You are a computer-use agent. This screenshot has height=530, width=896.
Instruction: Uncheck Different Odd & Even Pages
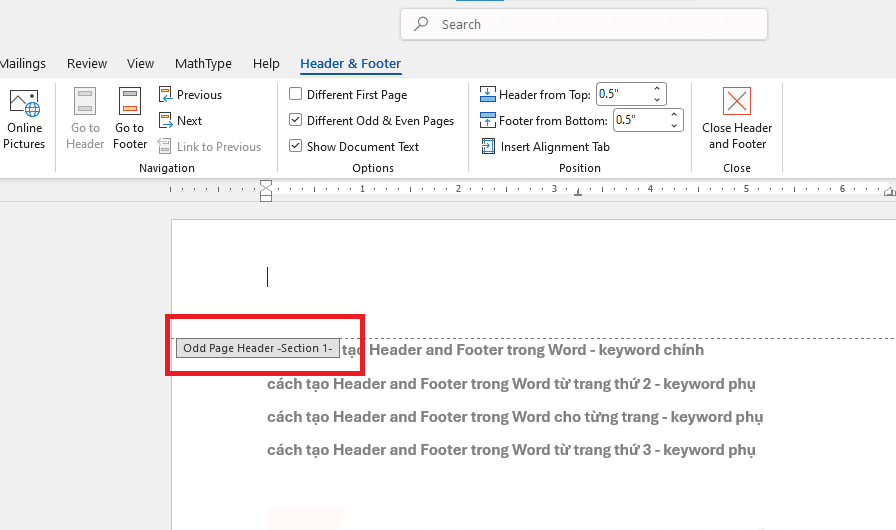295,120
